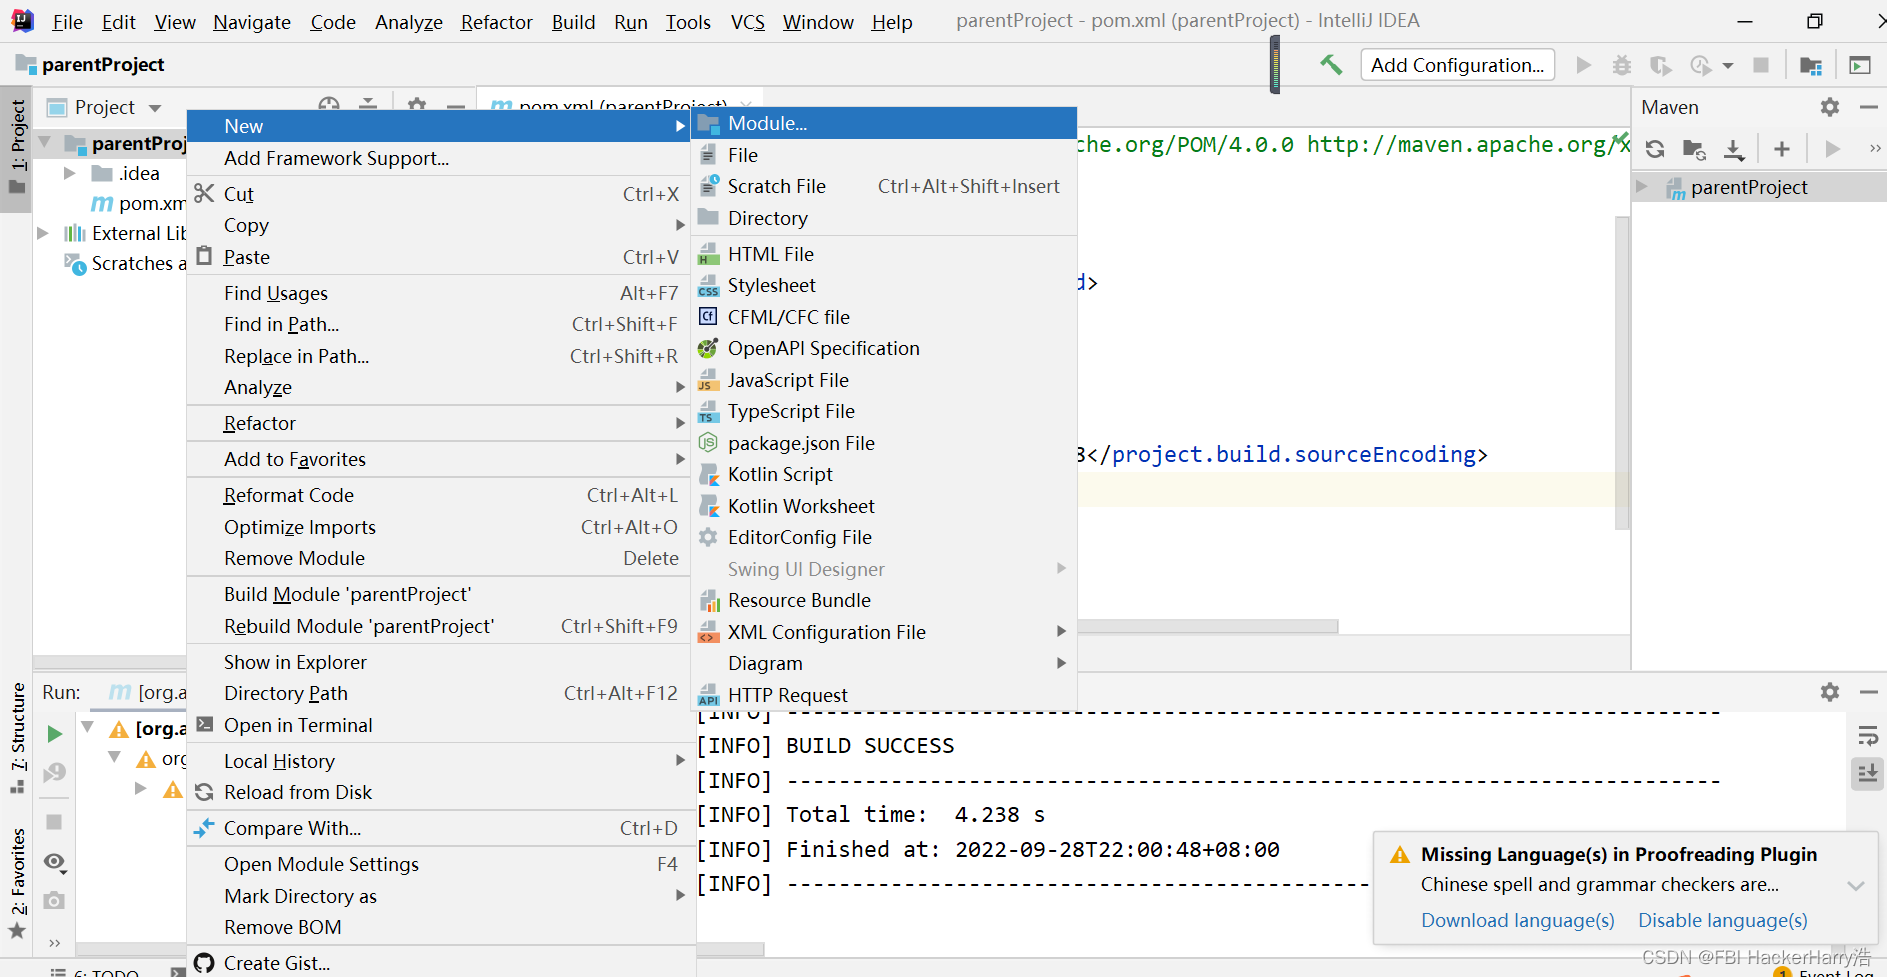Choose Kotlin Script from New submenu

point(884,474)
